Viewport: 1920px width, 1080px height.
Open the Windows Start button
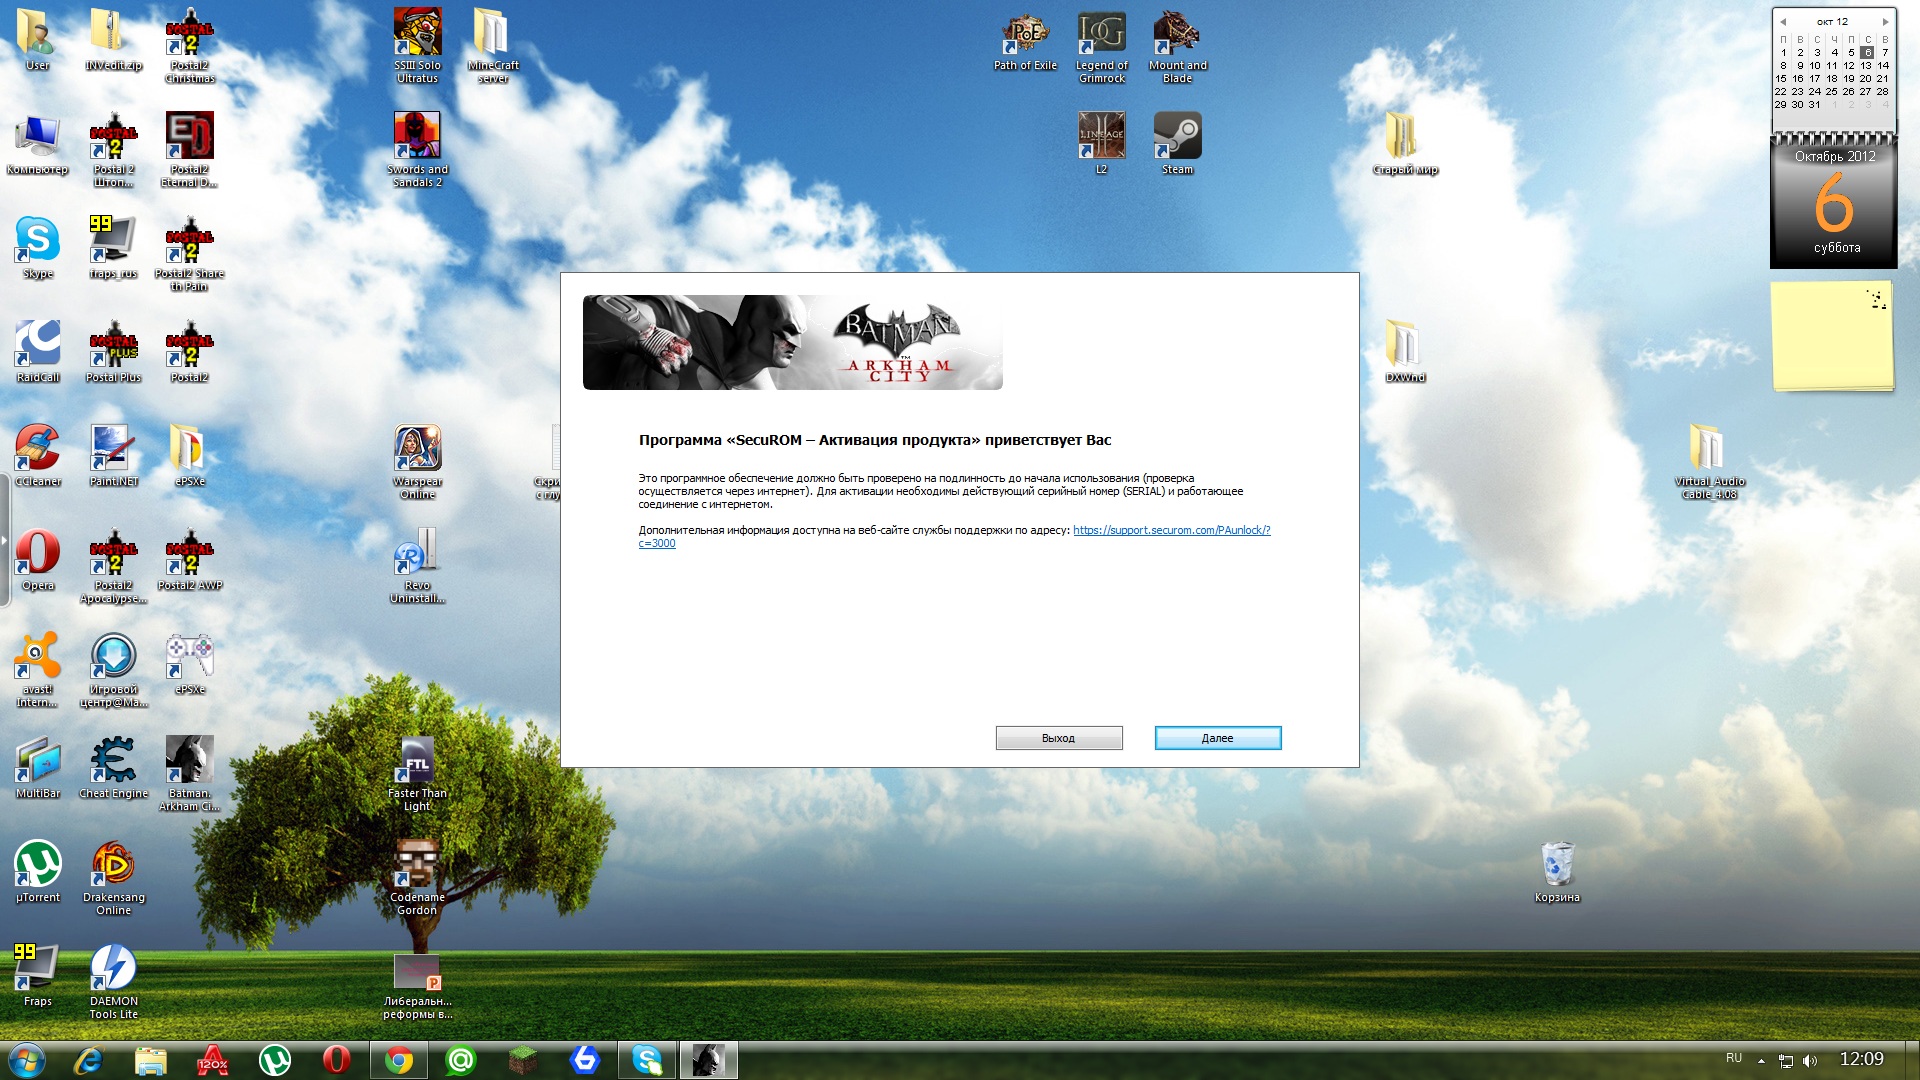26,1060
